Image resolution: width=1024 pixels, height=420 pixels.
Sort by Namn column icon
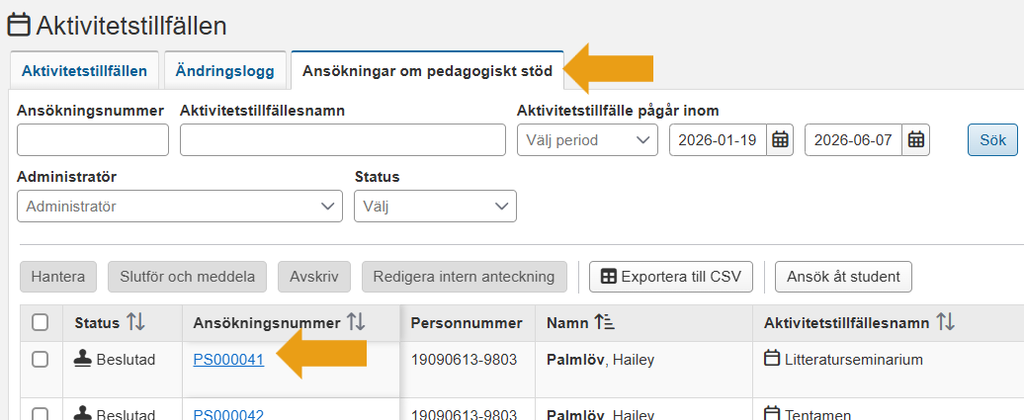tap(605, 322)
